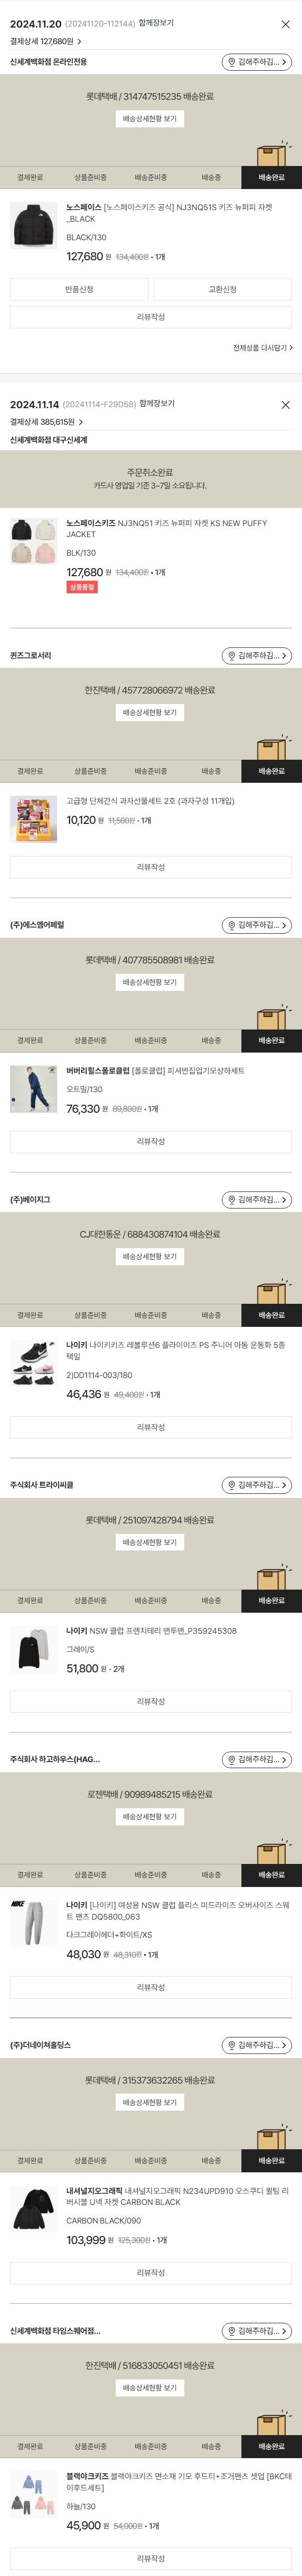Click 함께장보기 next to 2024.11.20 order
The height and width of the screenshot is (2576, 302).
click(x=155, y=23)
